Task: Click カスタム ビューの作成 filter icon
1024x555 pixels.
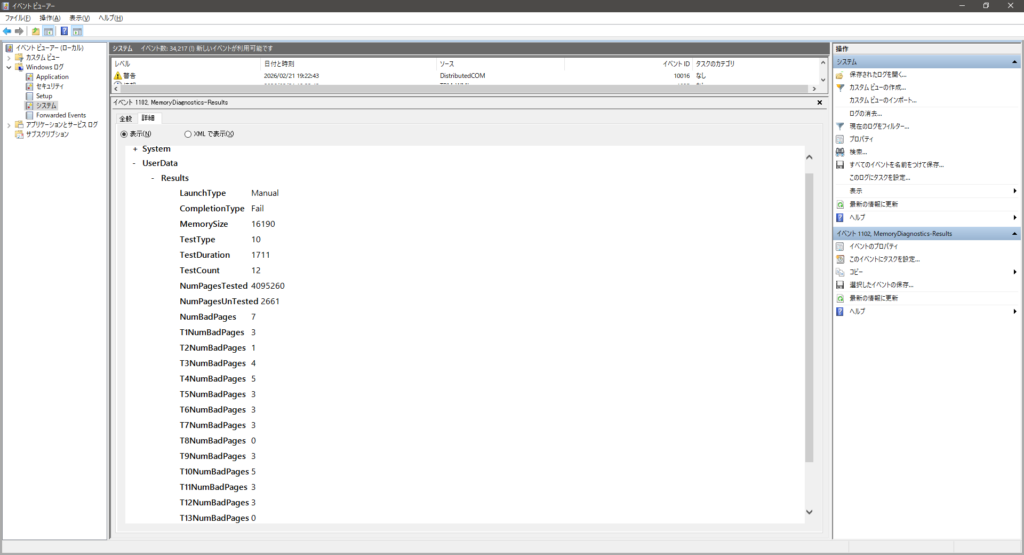Action: [840, 87]
